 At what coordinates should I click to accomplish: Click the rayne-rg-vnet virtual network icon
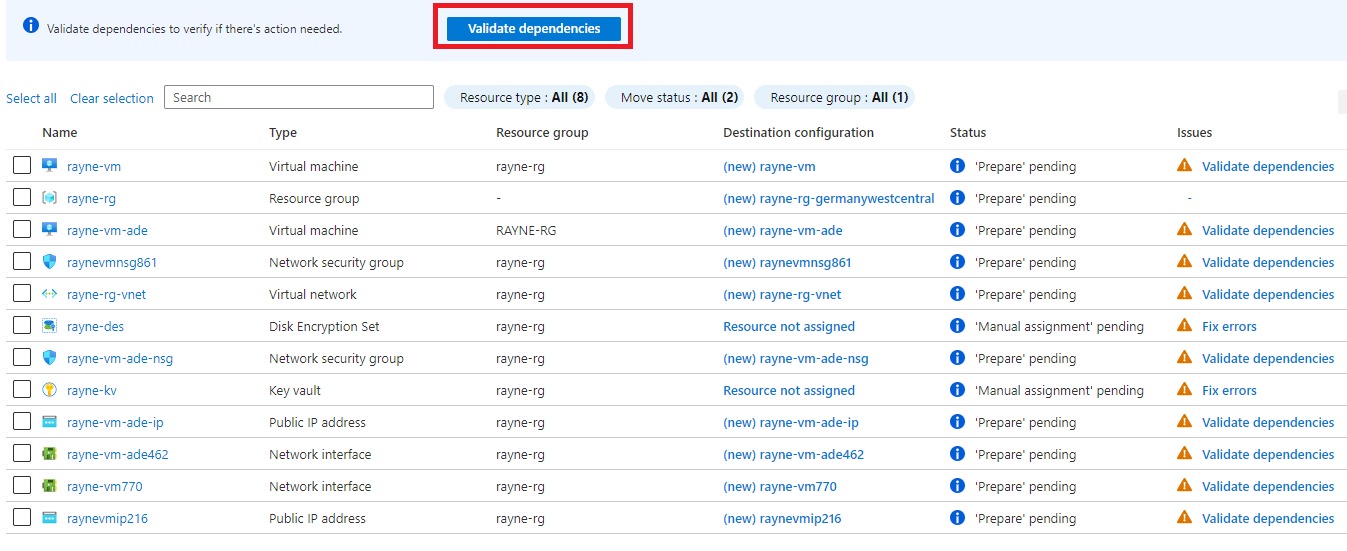tap(50, 294)
